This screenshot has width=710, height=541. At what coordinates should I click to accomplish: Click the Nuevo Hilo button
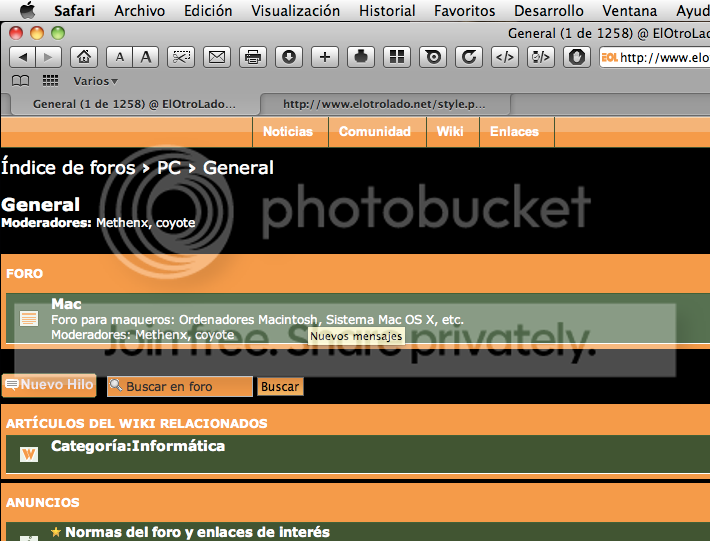[49, 385]
